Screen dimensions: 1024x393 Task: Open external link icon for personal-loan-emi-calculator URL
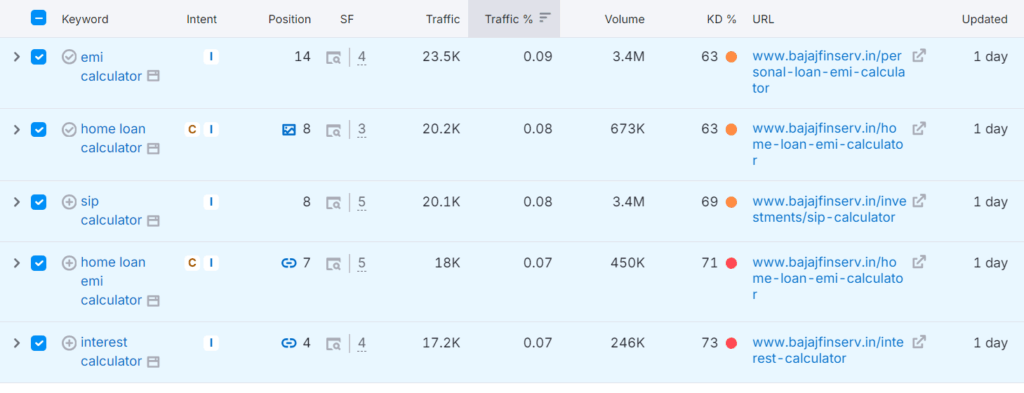(919, 56)
